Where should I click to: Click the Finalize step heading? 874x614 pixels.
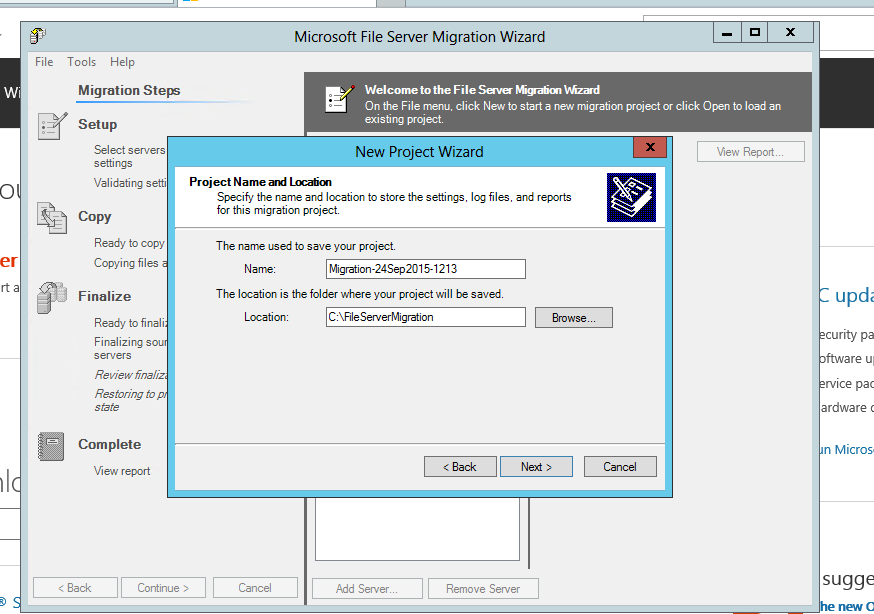click(x=105, y=296)
